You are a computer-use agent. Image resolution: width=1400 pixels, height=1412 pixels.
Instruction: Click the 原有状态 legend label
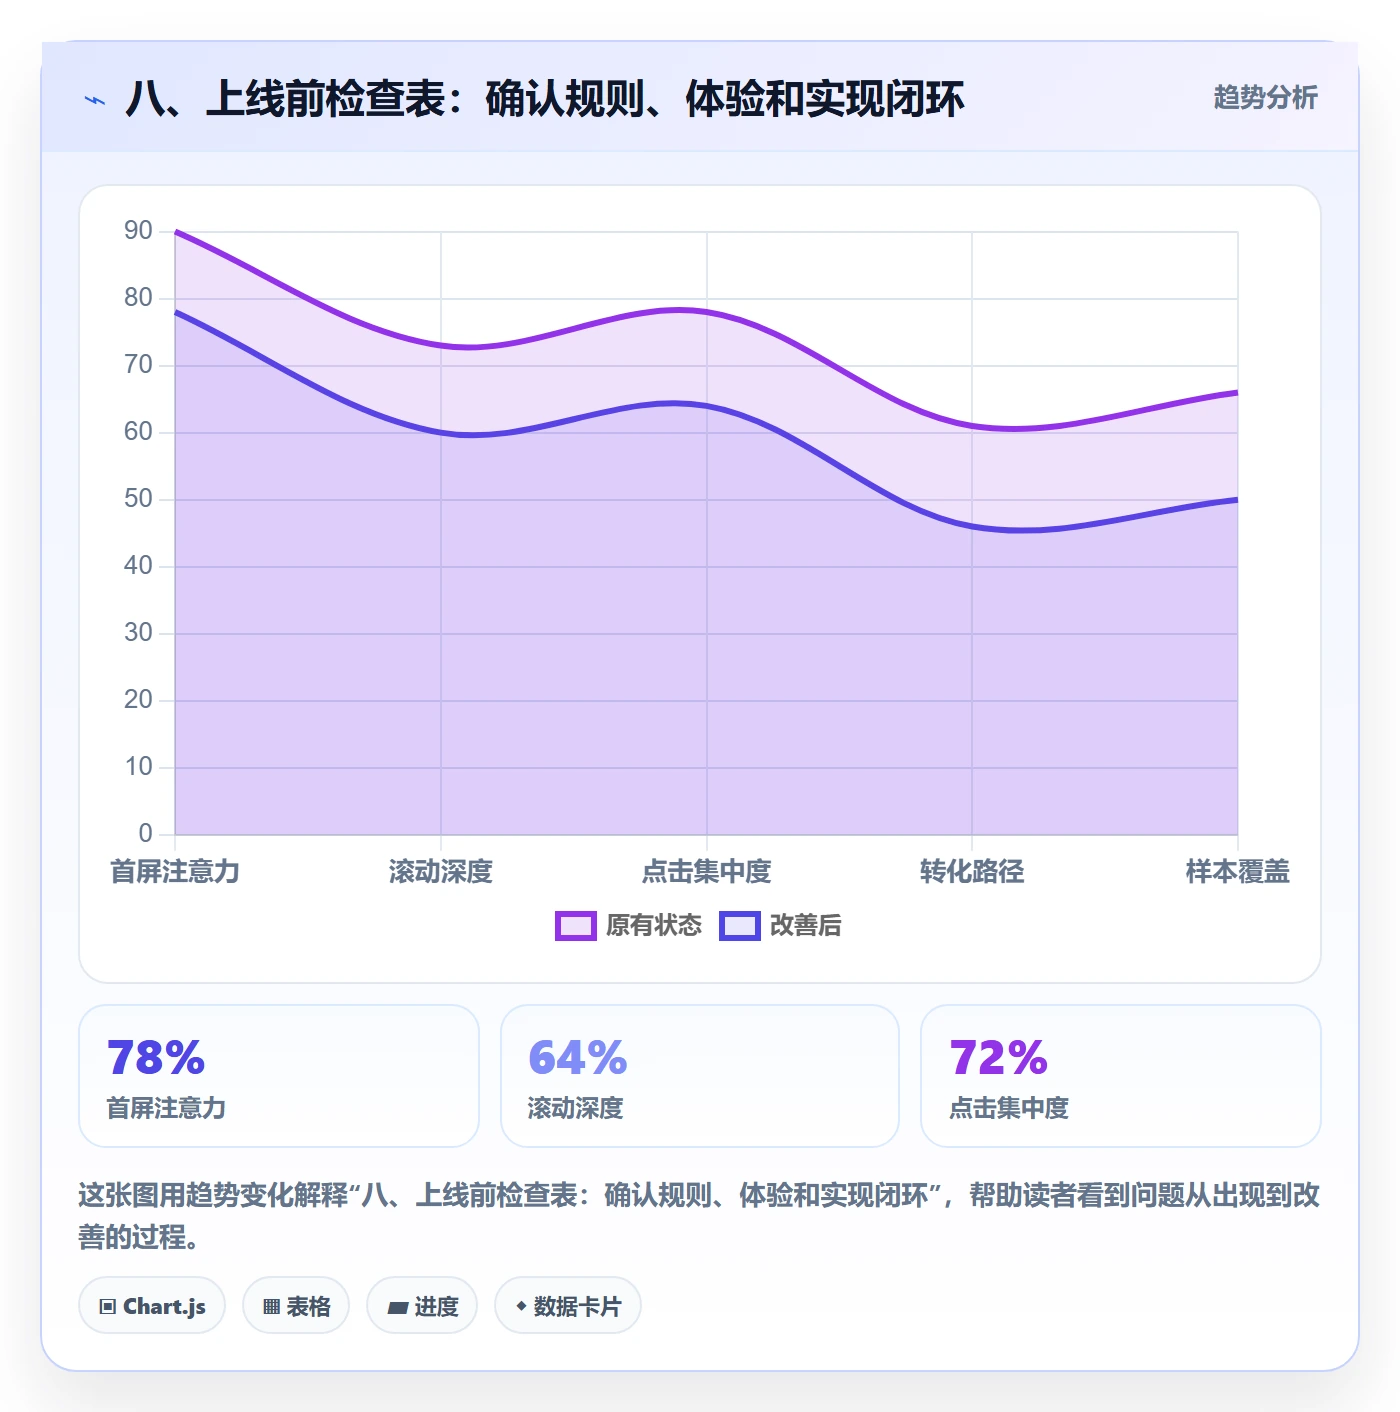tap(654, 926)
